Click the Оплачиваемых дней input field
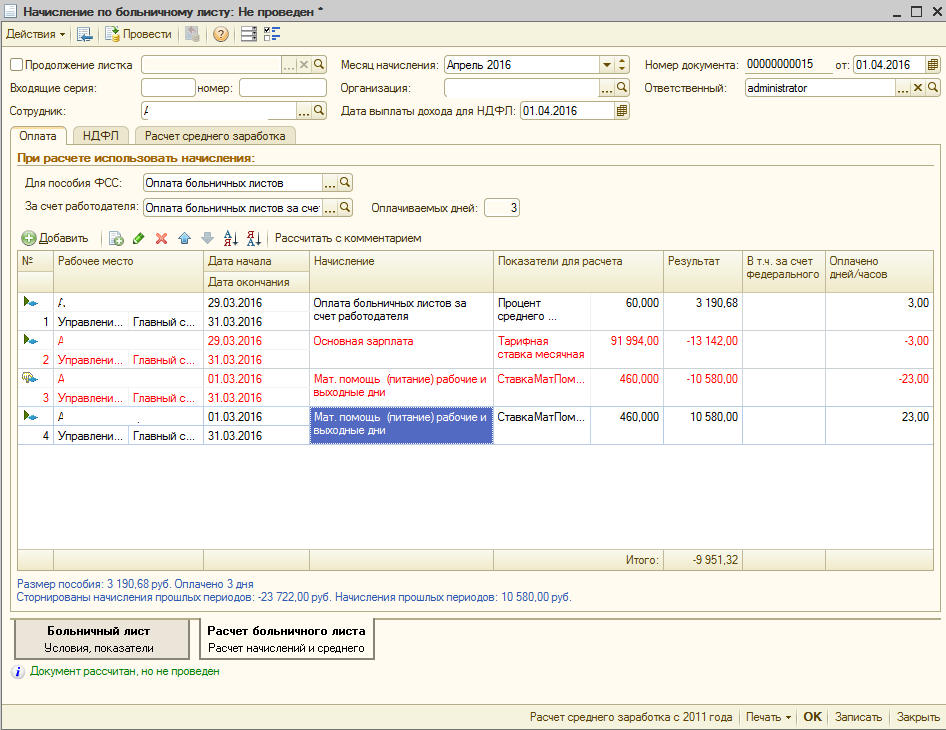The image size is (946, 730). click(502, 208)
